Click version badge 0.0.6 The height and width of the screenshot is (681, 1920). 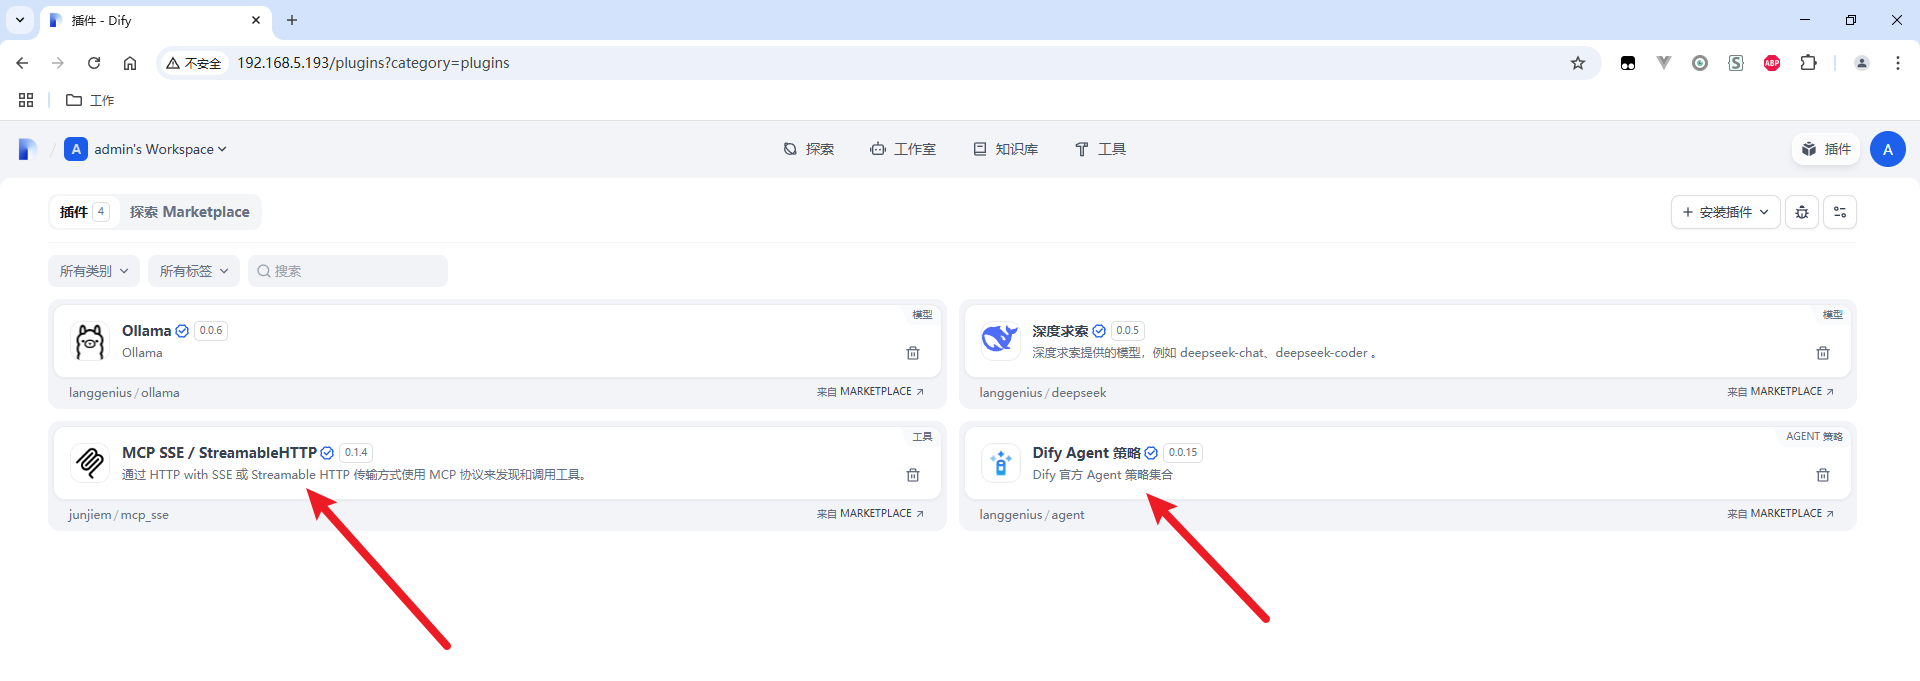point(211,331)
